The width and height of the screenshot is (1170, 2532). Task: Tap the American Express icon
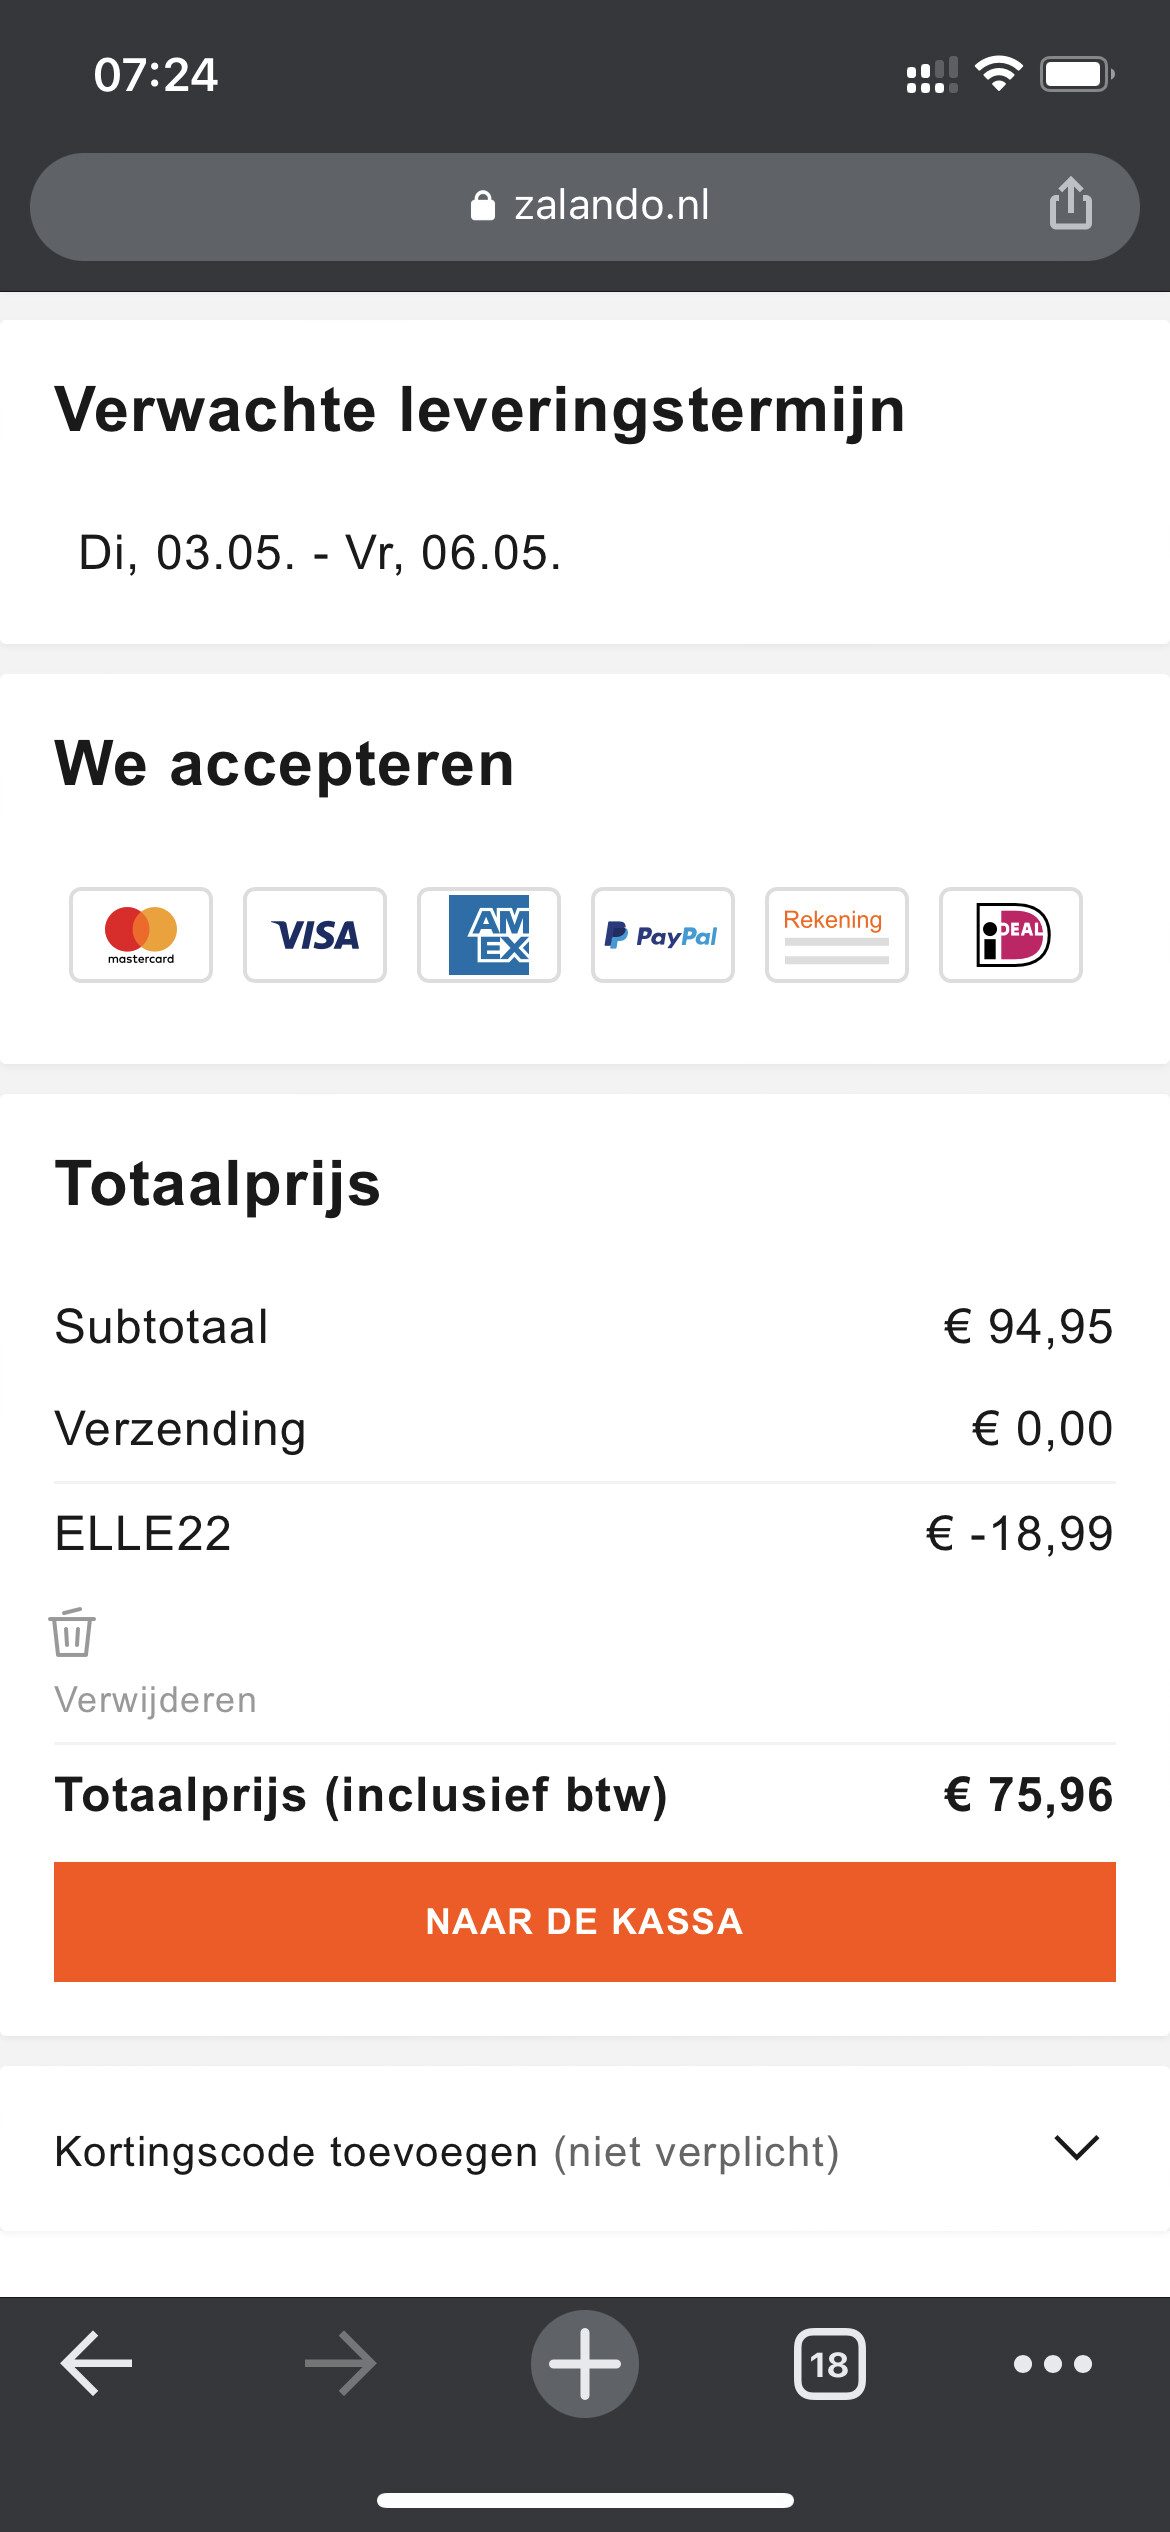point(489,935)
